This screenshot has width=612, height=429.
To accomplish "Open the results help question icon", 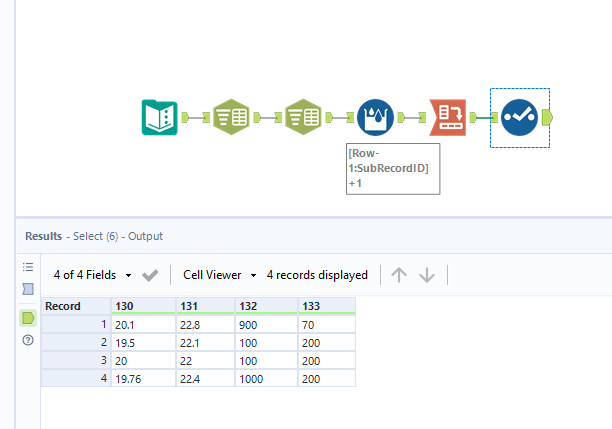I will click(28, 341).
